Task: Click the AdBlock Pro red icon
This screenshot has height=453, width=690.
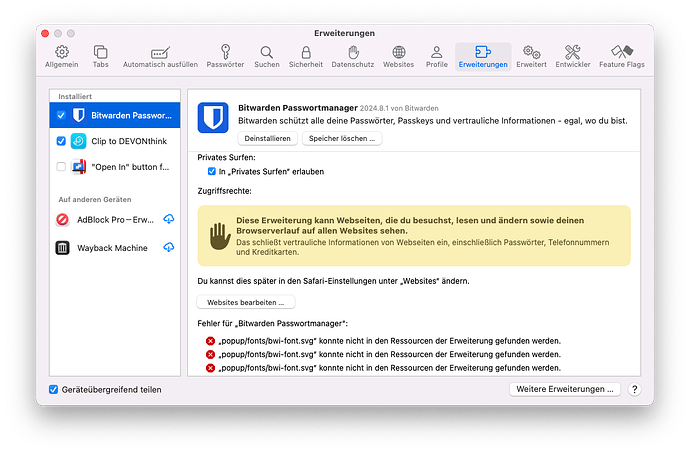Action: (62, 219)
